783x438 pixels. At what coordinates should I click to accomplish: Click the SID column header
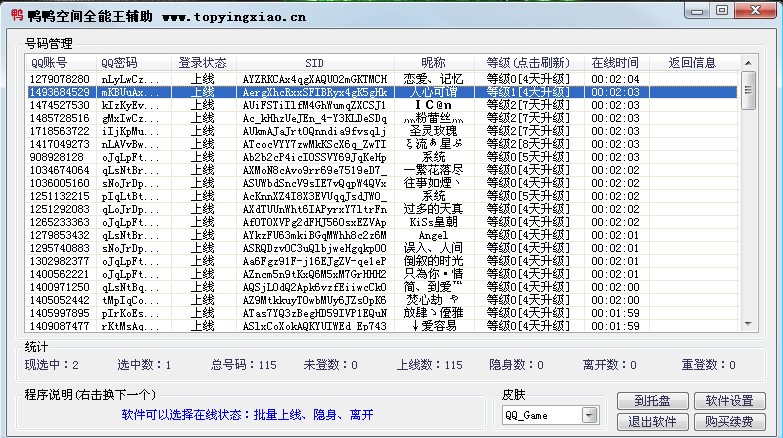(x=314, y=63)
